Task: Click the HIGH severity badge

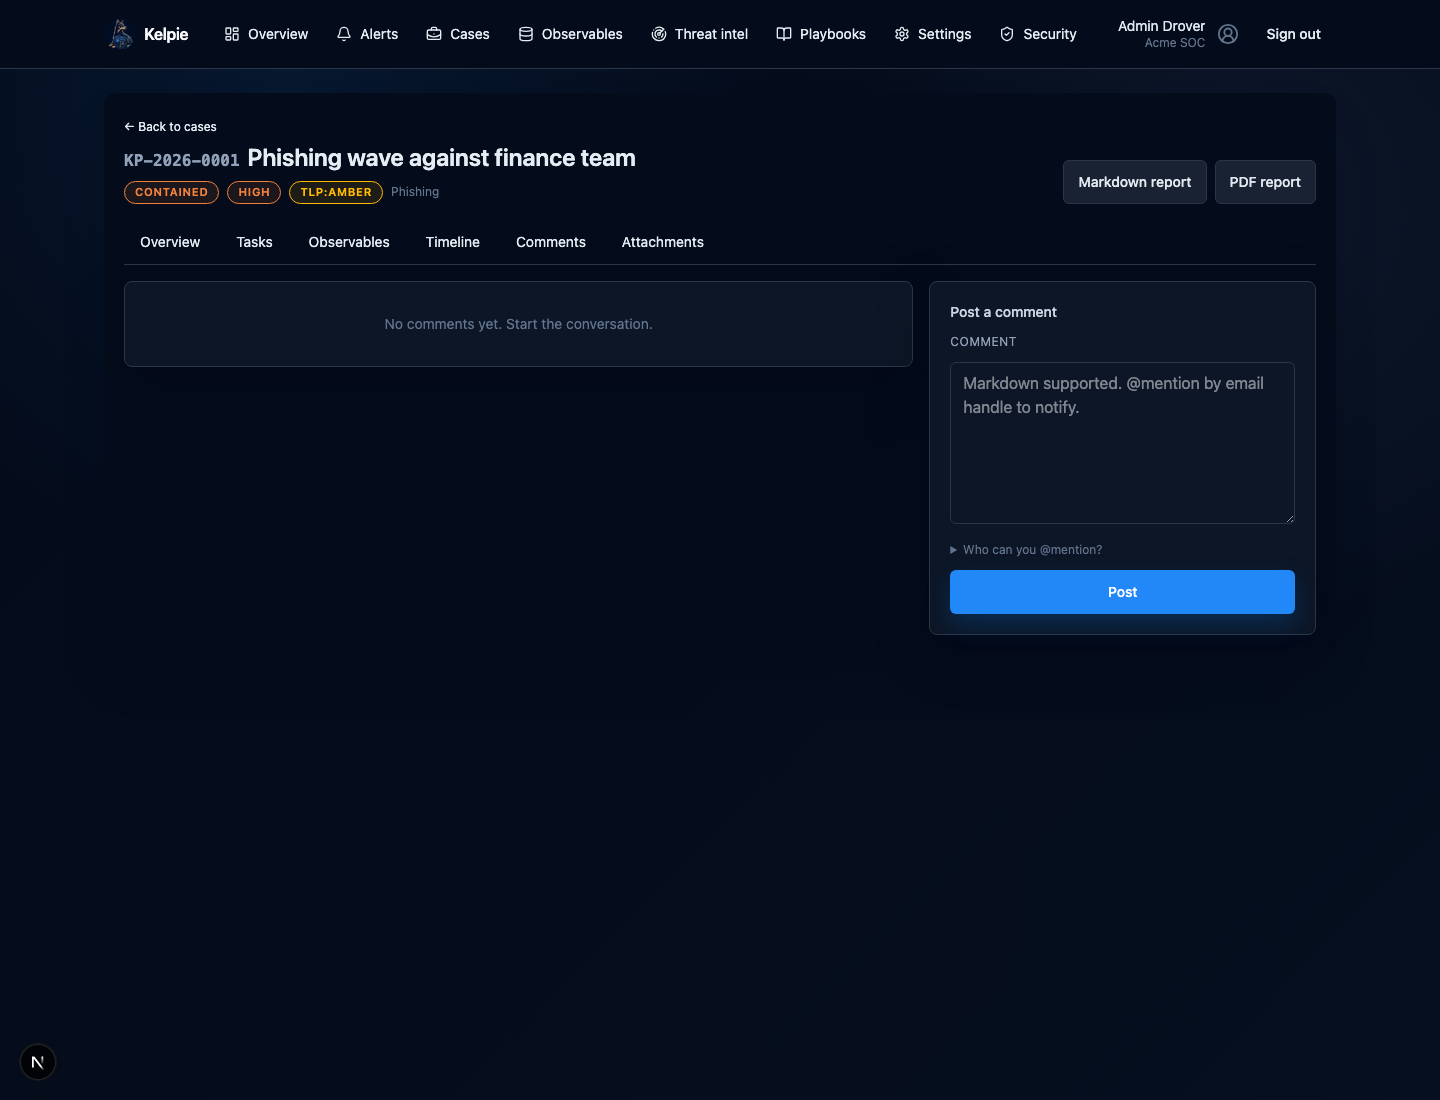Action: 254,192
